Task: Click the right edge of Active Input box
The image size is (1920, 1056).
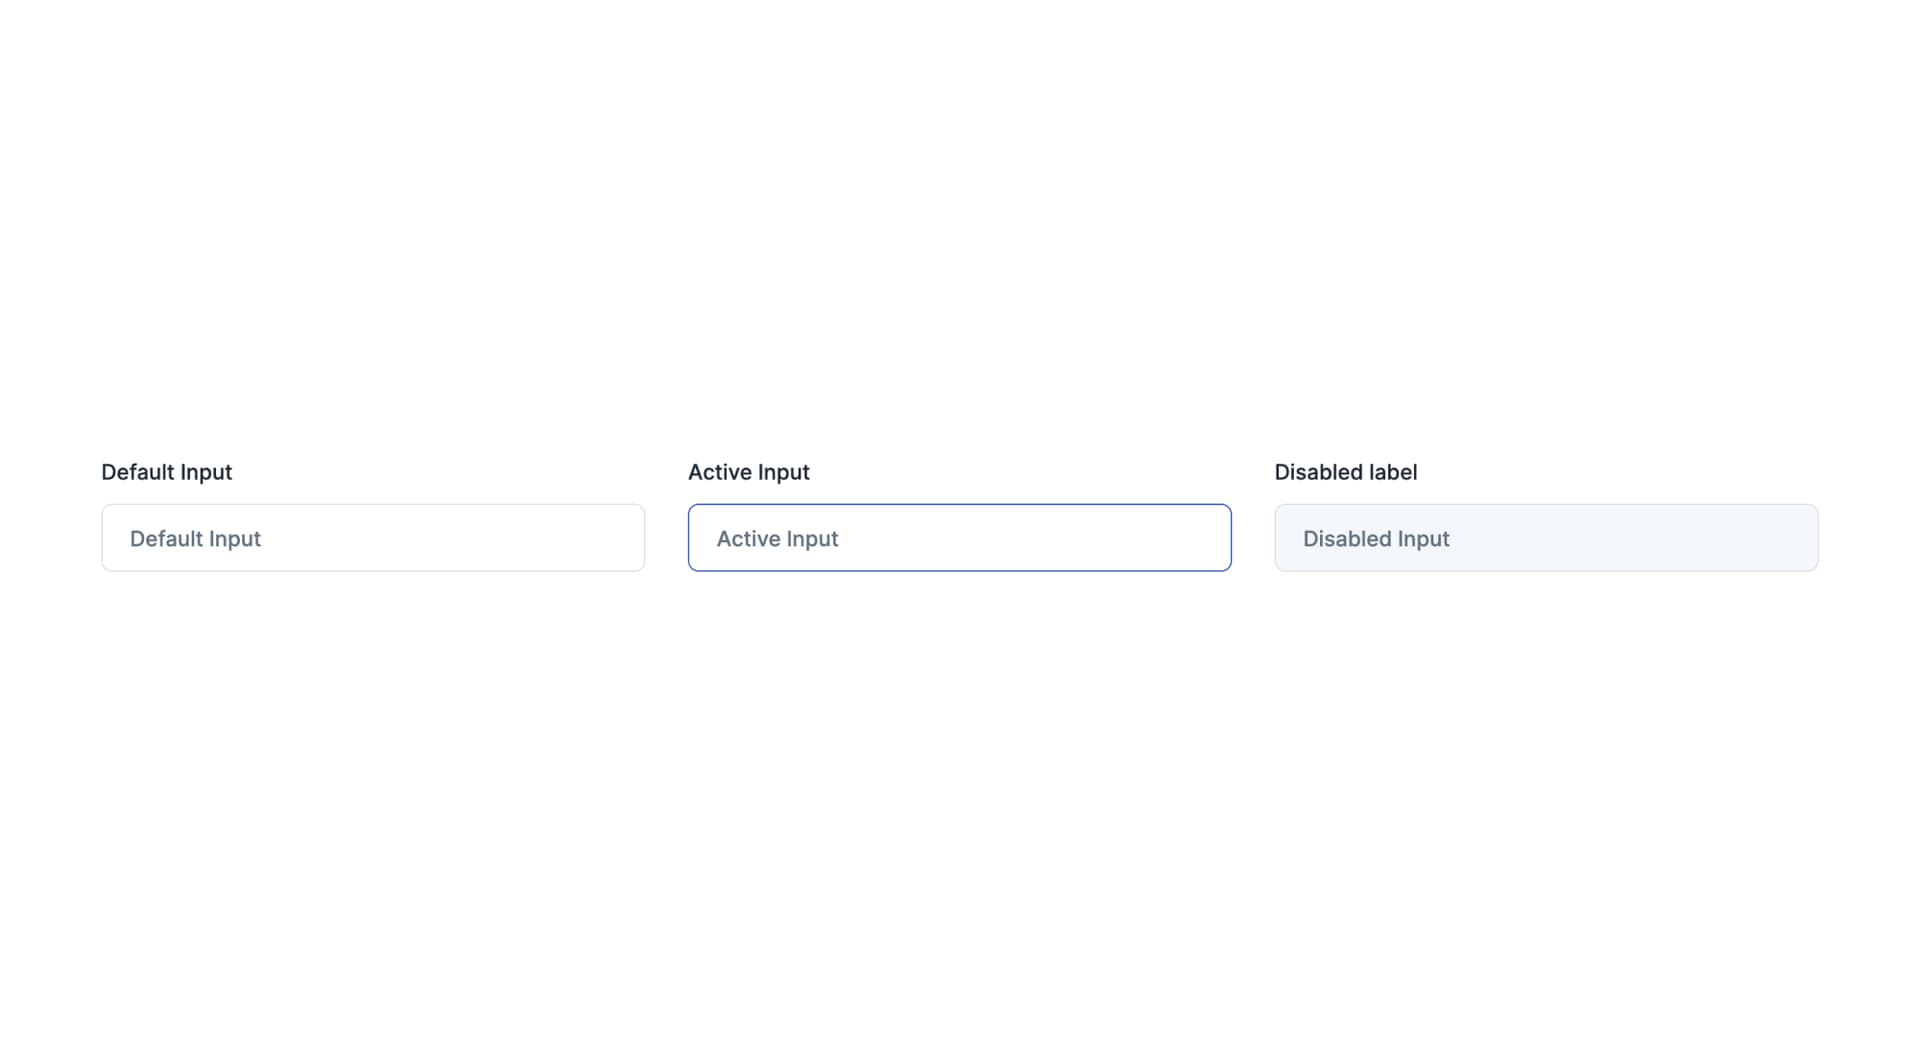Action: pos(1231,537)
